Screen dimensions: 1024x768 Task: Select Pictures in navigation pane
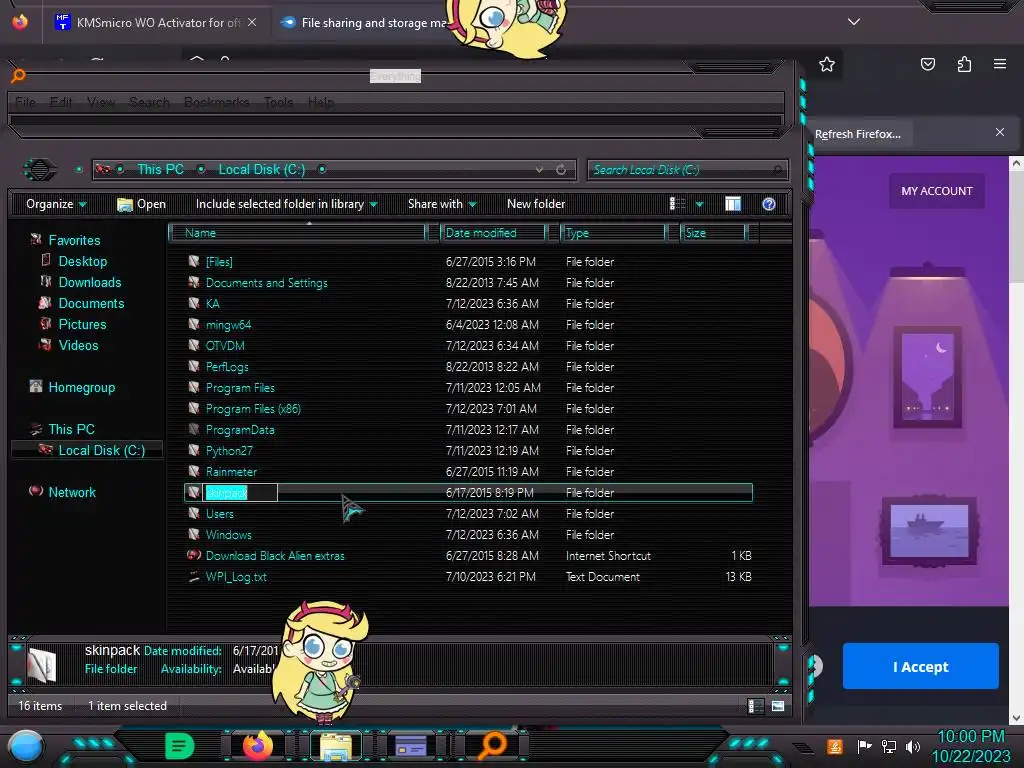click(x=82, y=324)
